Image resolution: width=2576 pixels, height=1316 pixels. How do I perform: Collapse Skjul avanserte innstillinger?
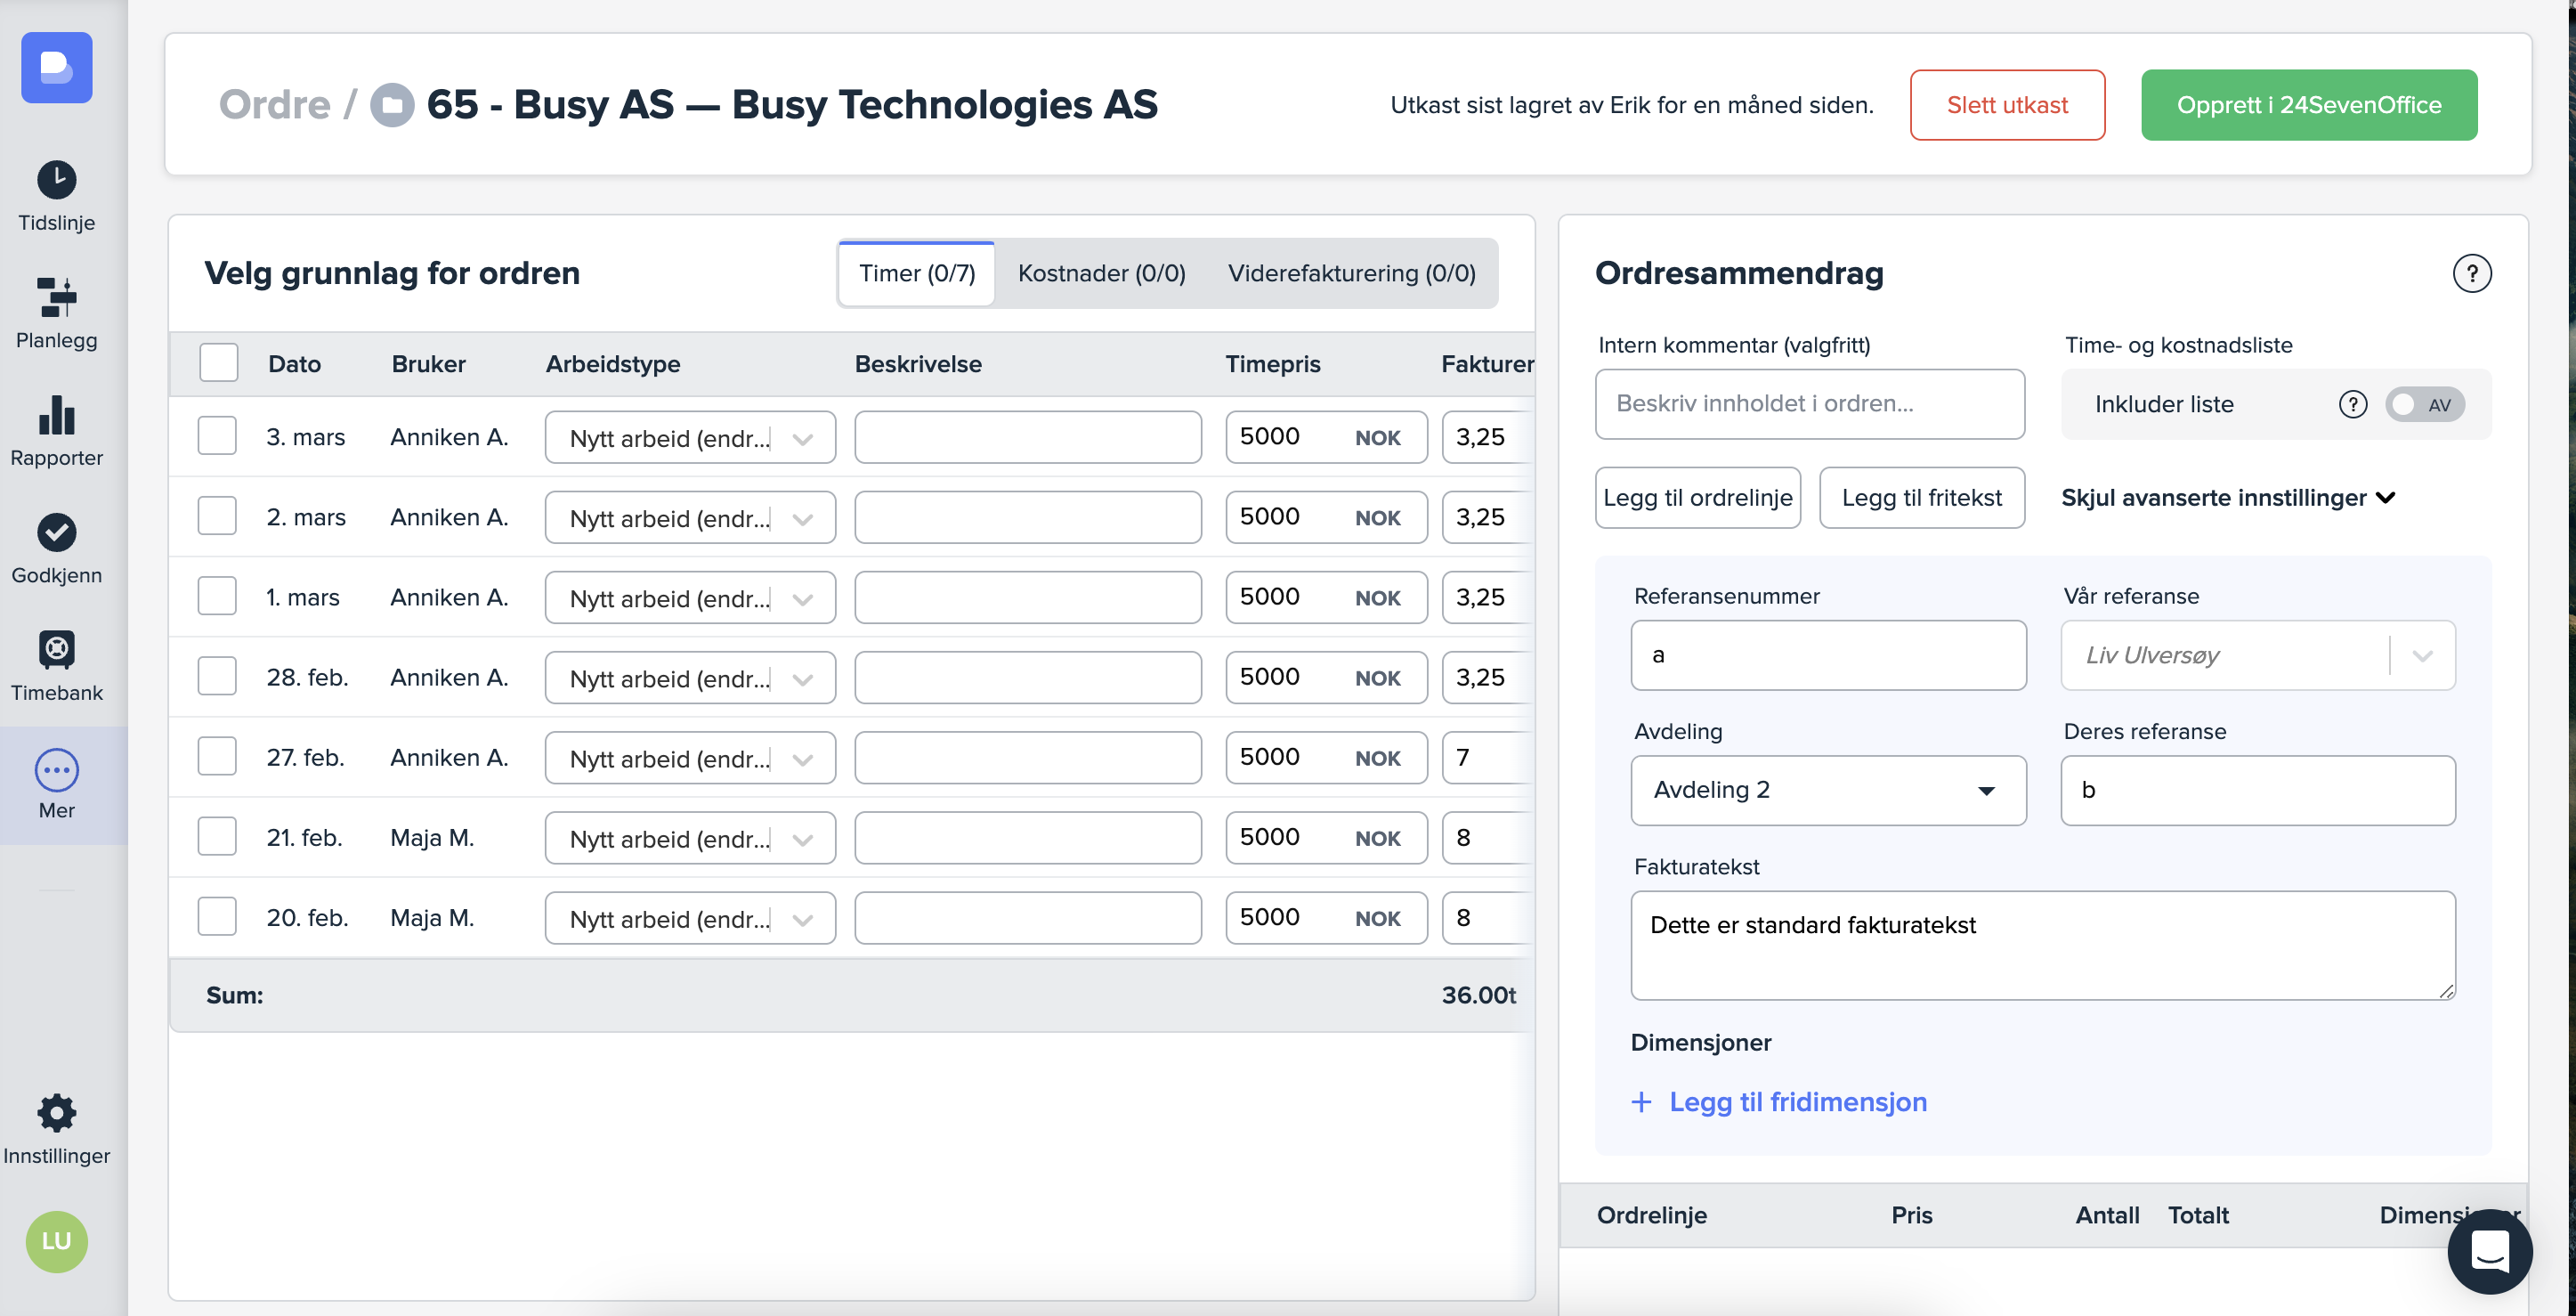pos(2227,497)
